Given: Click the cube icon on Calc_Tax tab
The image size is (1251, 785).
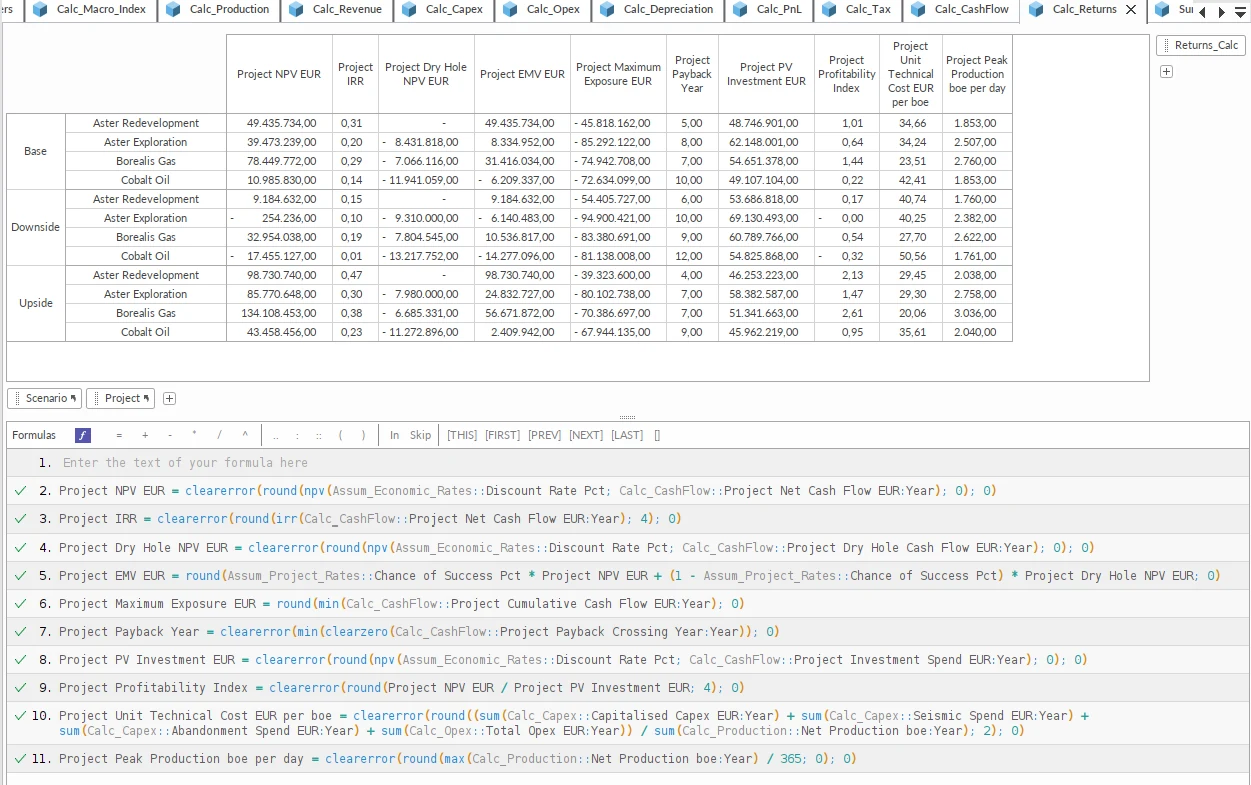Looking at the screenshot, I should (828, 10).
